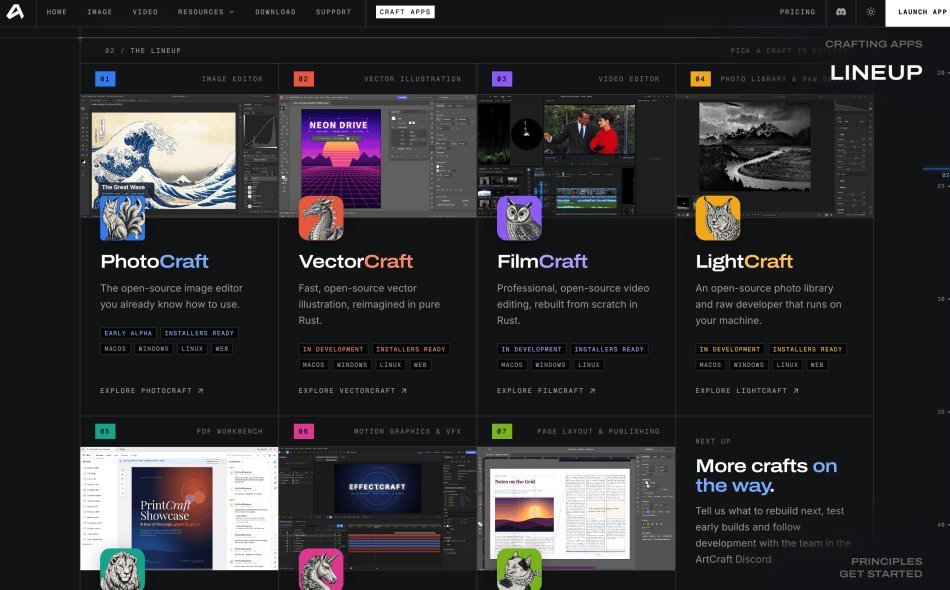Click the blue scroll progress marker on right edge
Viewport: 950px width, 590px height.
[x=936, y=169]
